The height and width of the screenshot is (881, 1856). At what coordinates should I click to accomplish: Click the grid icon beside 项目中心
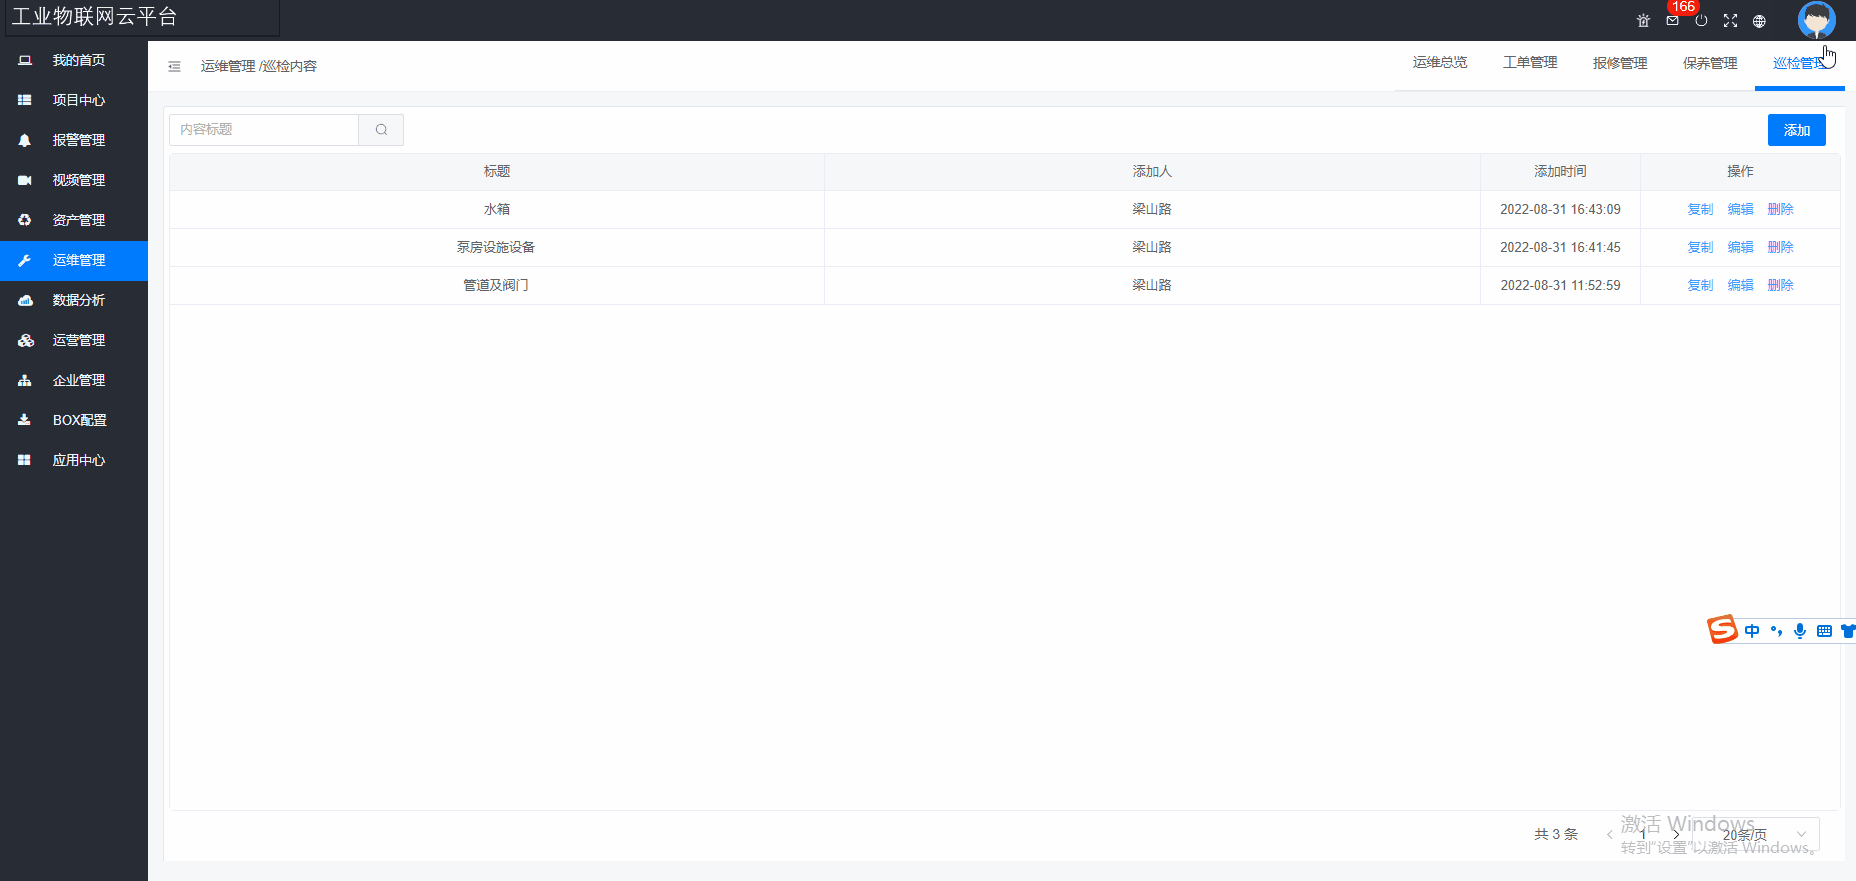[x=25, y=101]
